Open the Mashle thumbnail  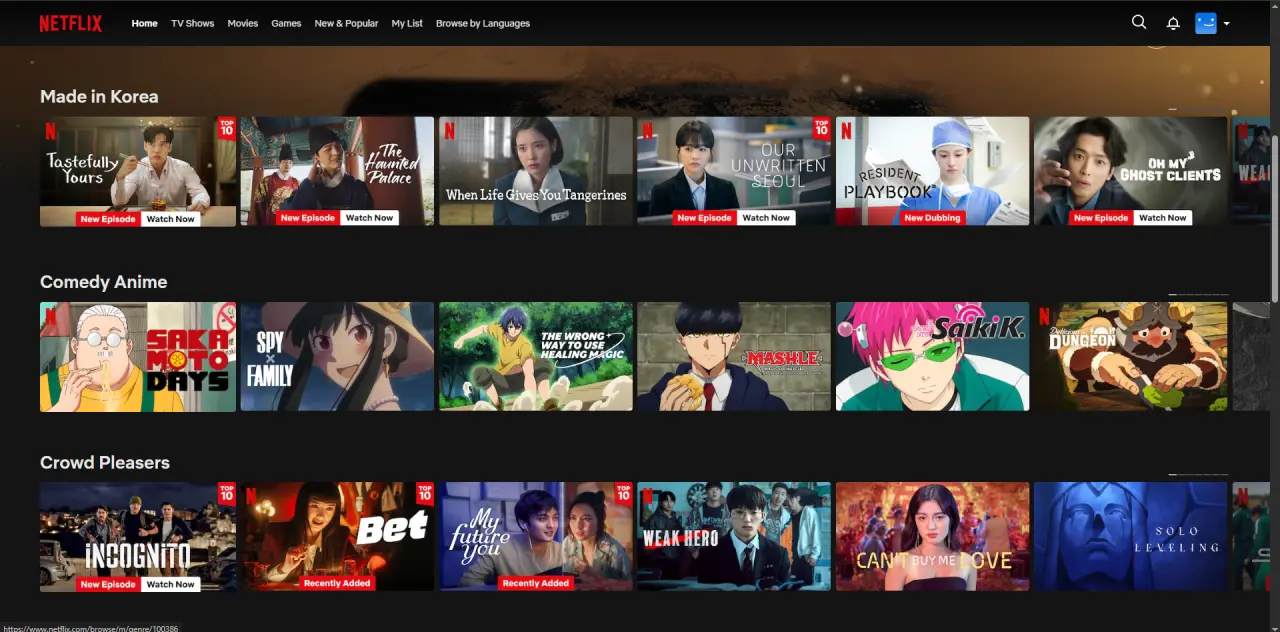coord(734,357)
